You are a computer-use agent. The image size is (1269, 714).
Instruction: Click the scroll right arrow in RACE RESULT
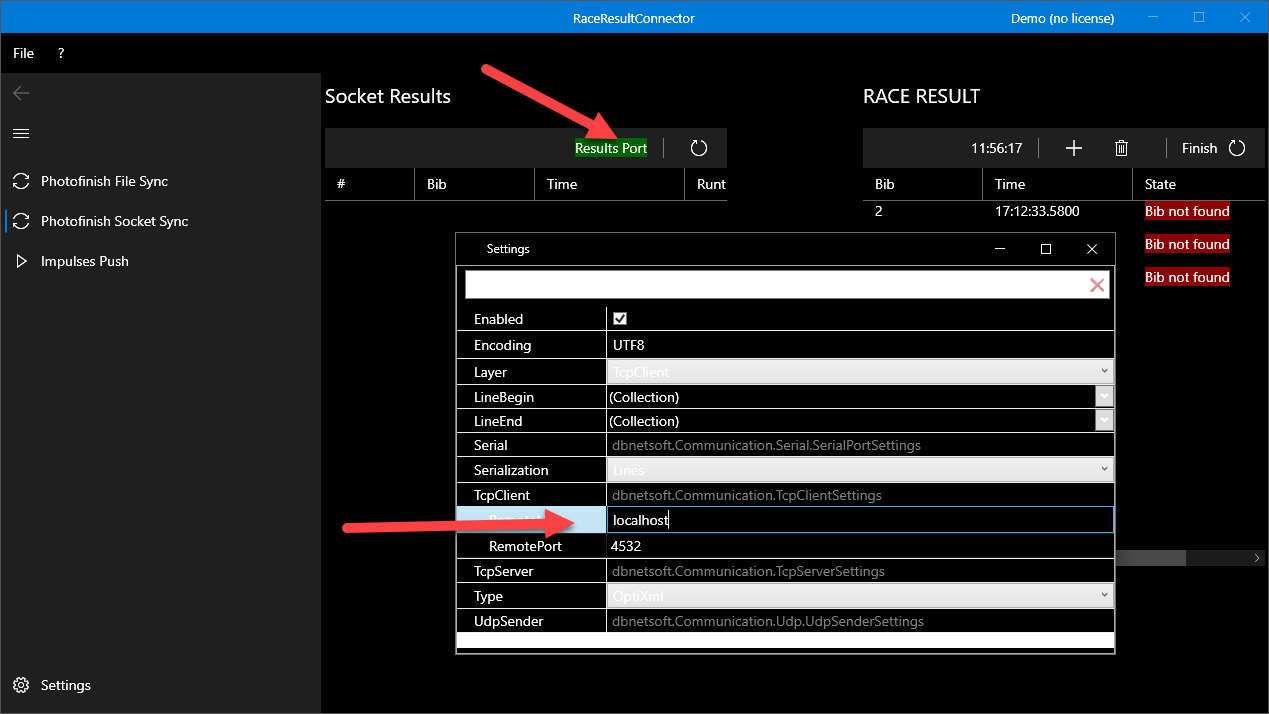1258,558
